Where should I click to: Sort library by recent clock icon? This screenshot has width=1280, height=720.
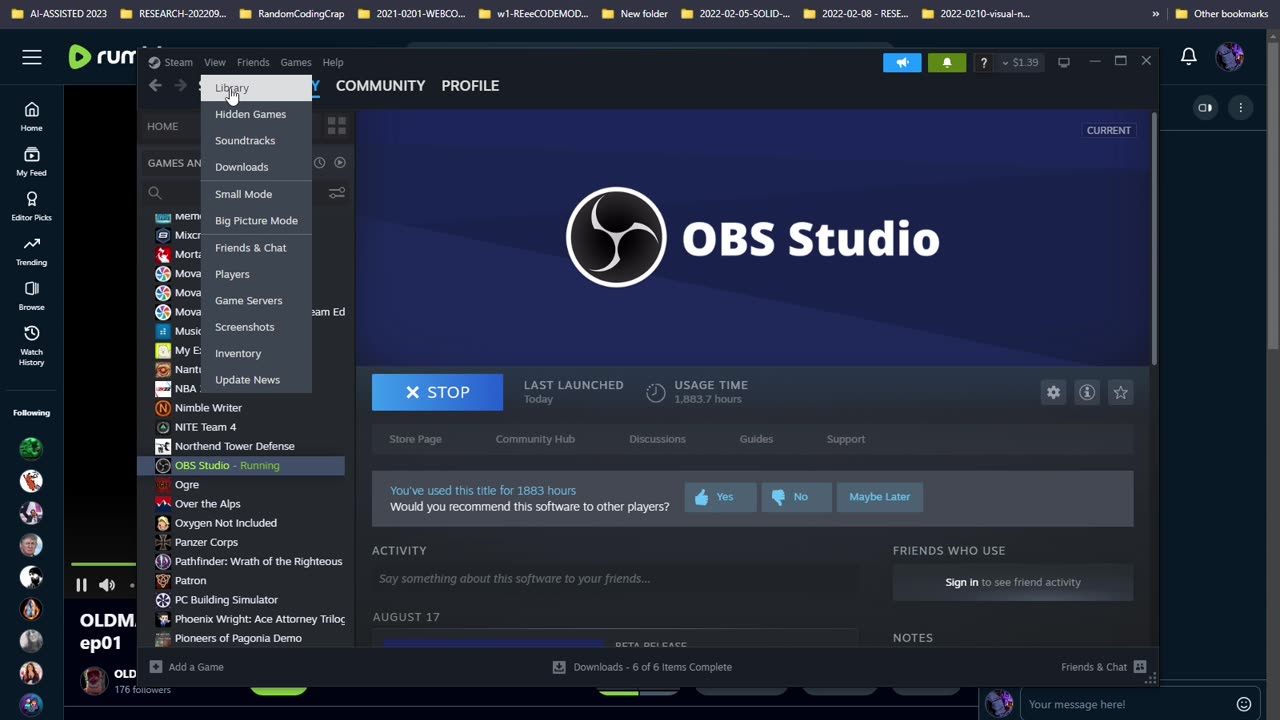point(319,162)
